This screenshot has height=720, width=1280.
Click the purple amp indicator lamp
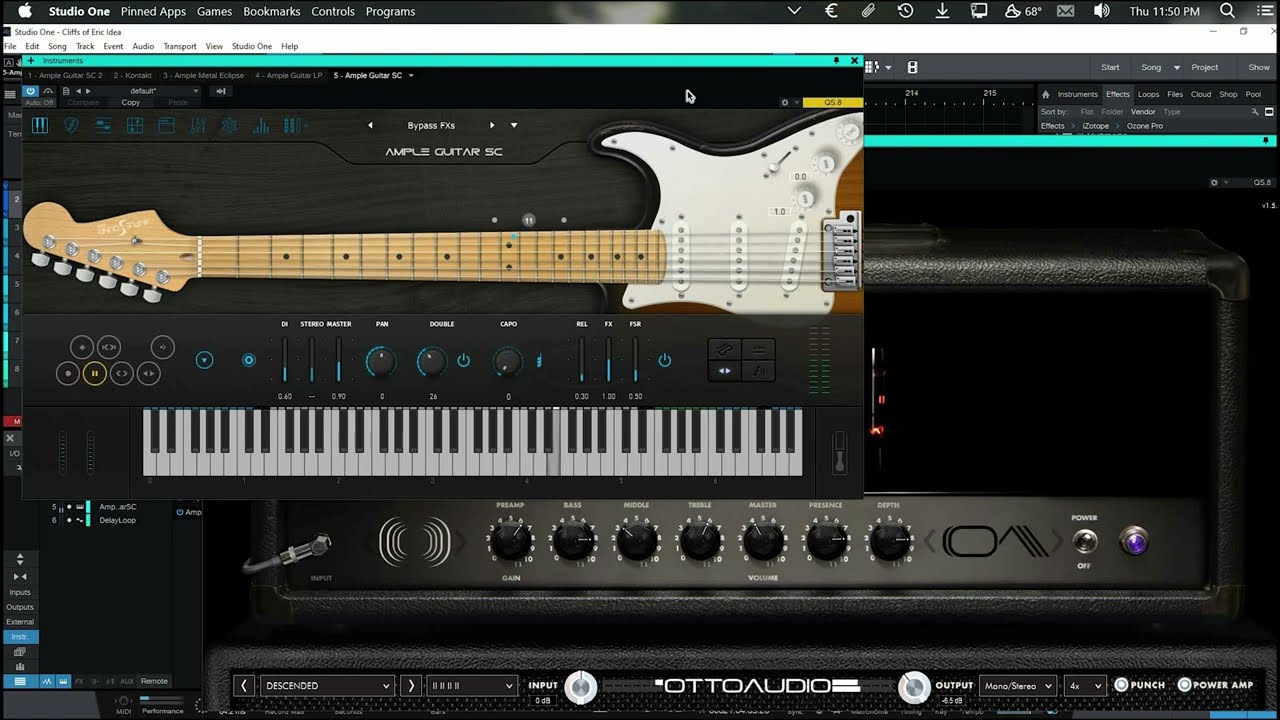click(1134, 542)
